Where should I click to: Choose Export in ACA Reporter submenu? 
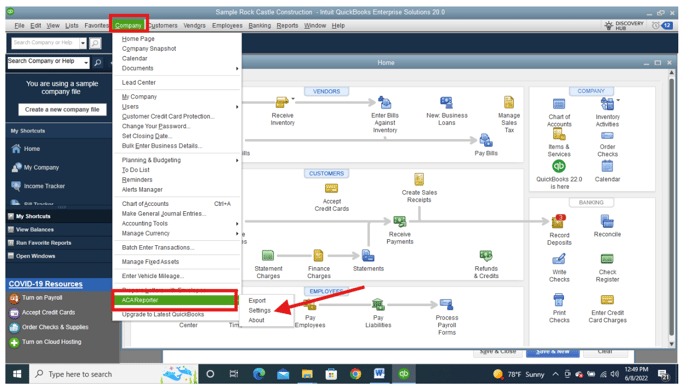pyautogui.click(x=257, y=301)
